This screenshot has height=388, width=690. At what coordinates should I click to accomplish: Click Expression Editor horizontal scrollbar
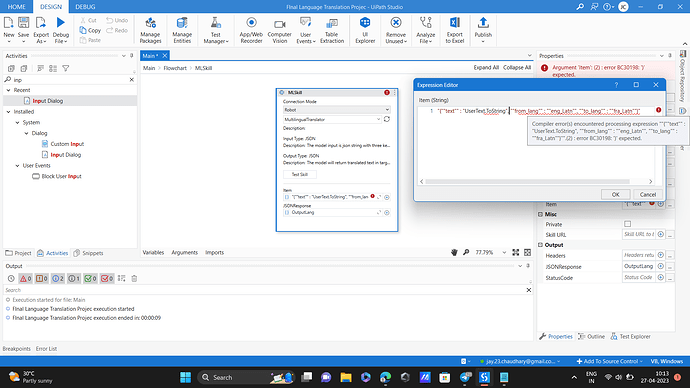pyautogui.click(x=527, y=181)
